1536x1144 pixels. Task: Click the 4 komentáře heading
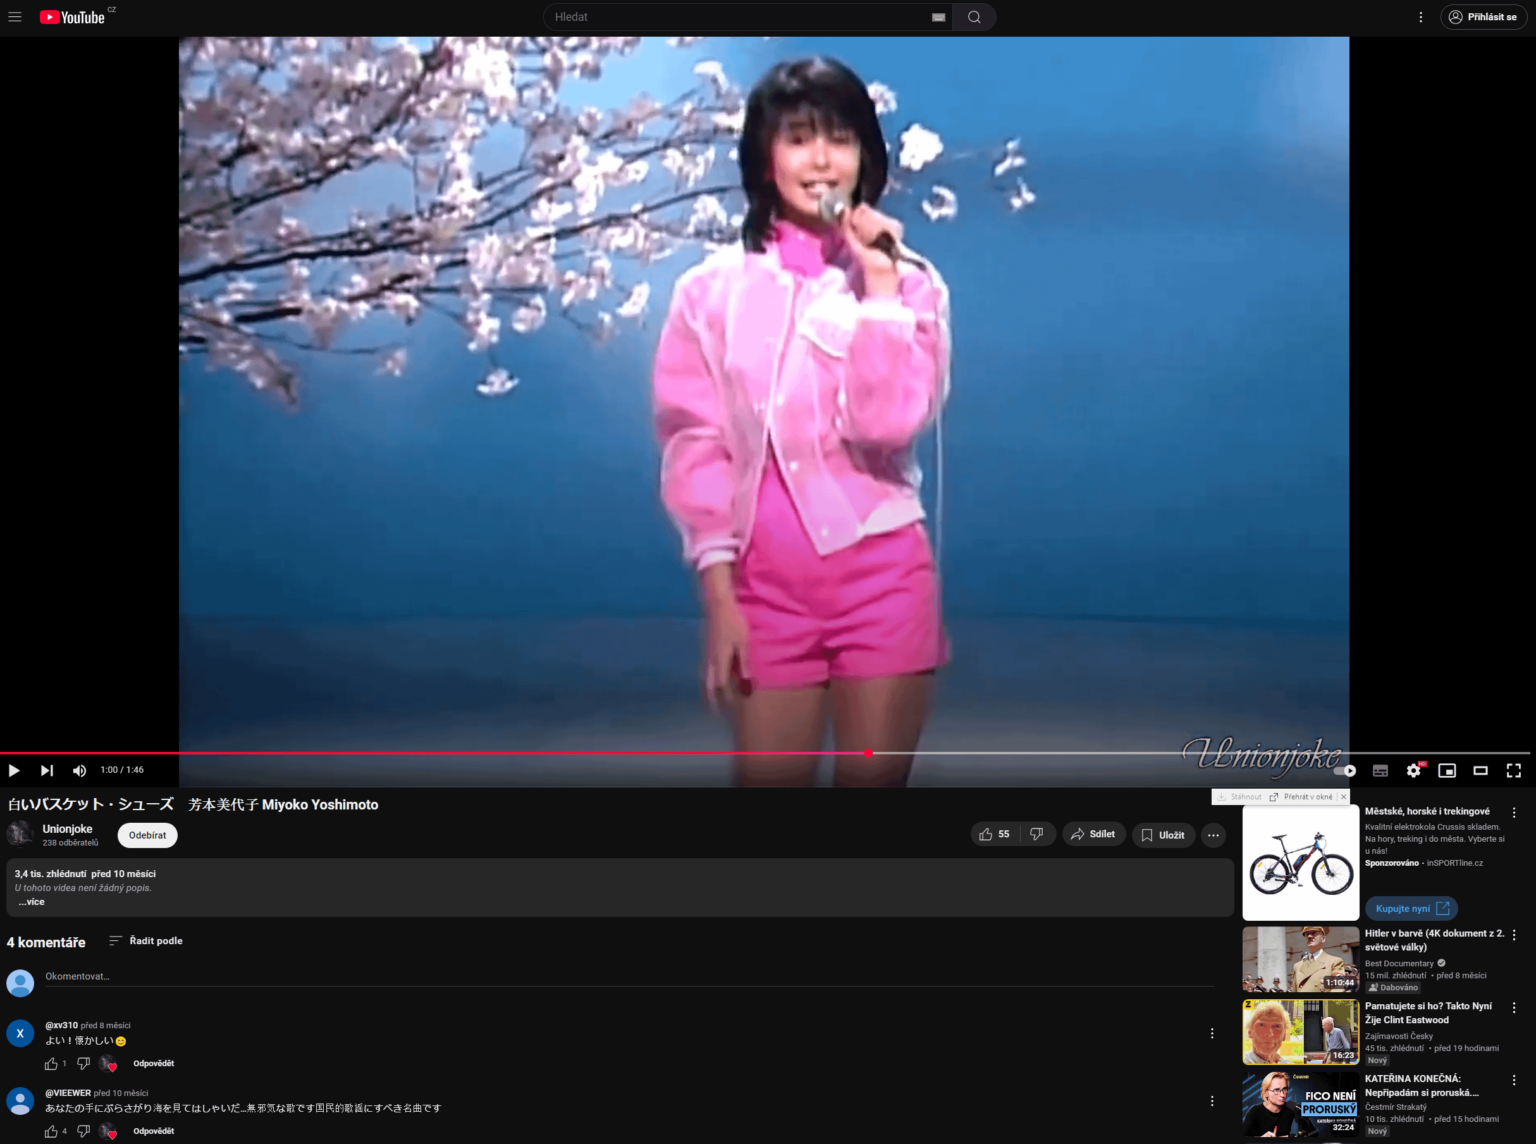[46, 942]
